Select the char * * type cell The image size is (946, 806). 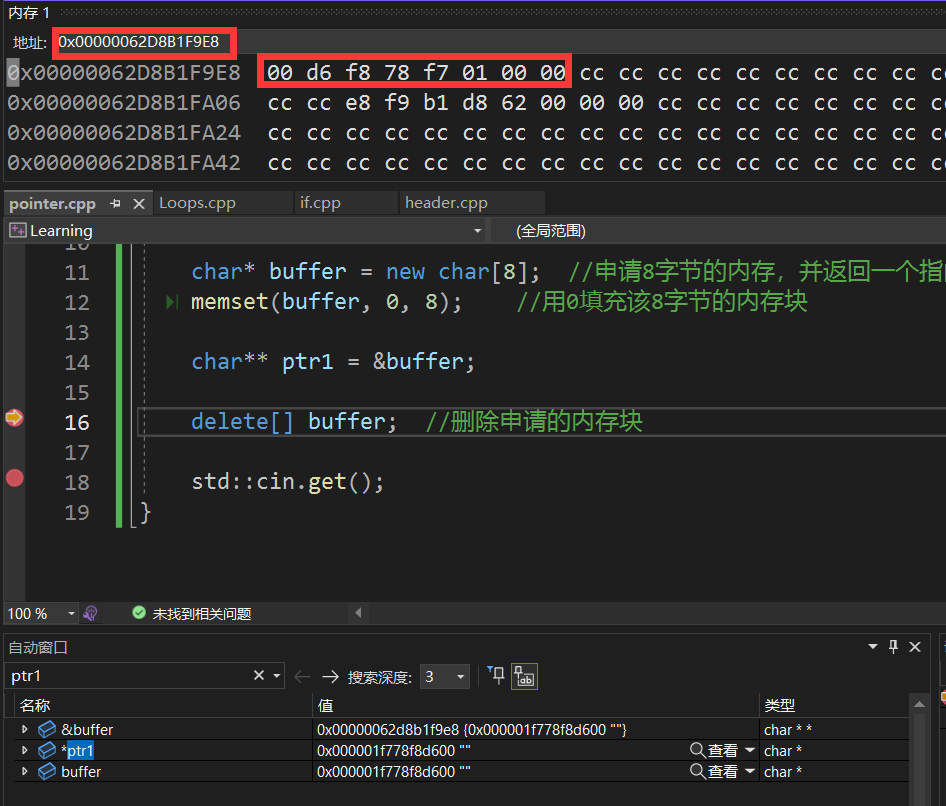point(787,730)
